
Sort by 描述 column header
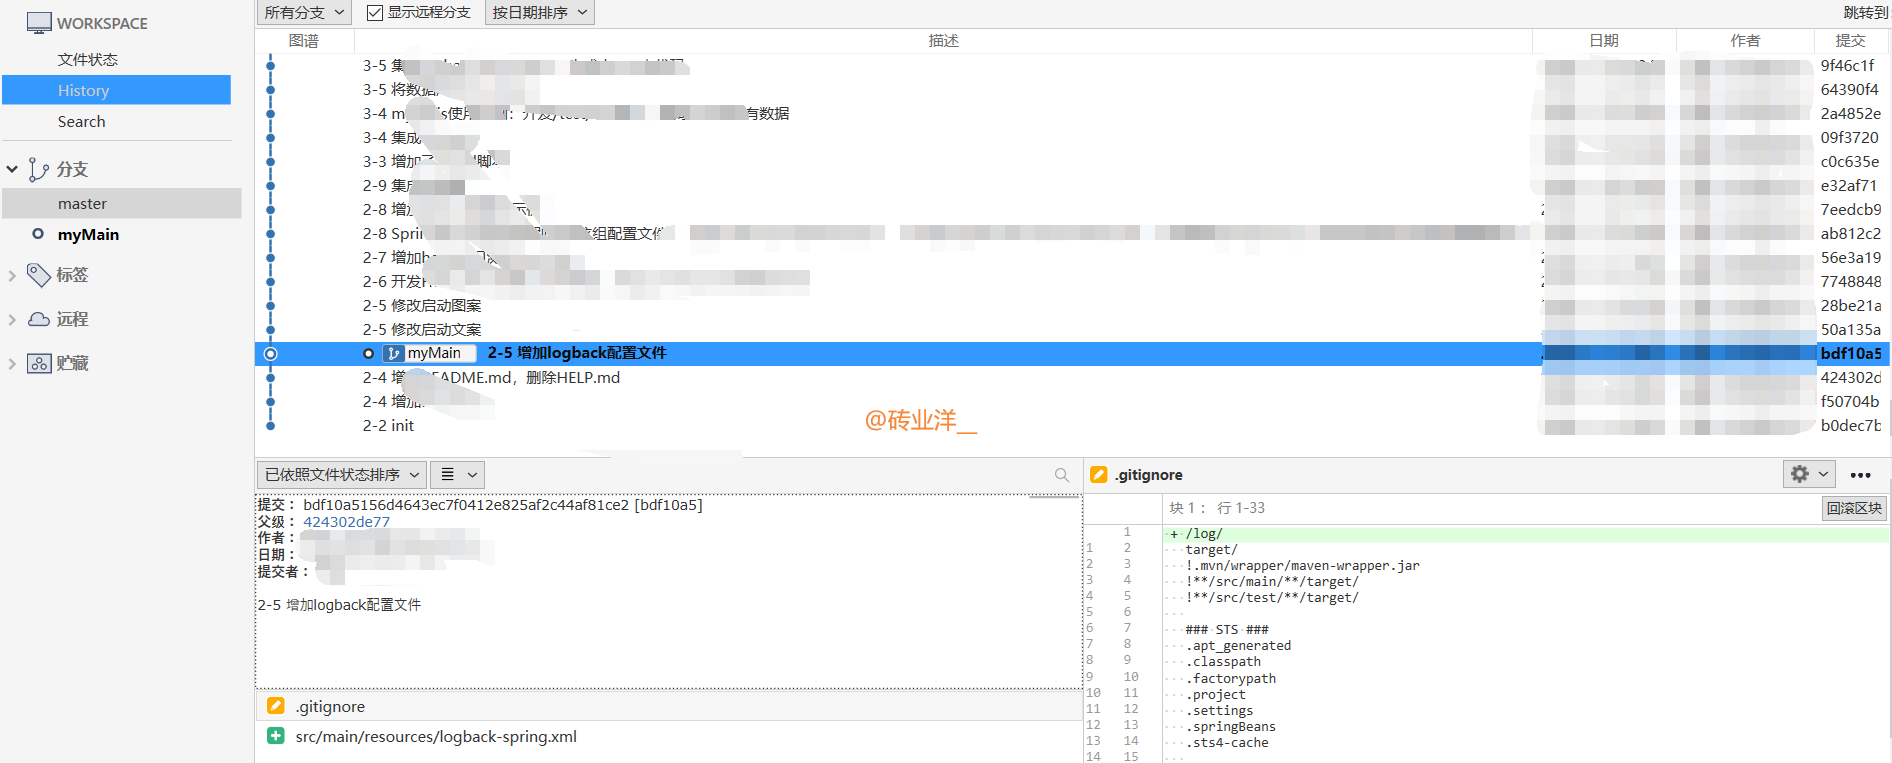point(943,40)
